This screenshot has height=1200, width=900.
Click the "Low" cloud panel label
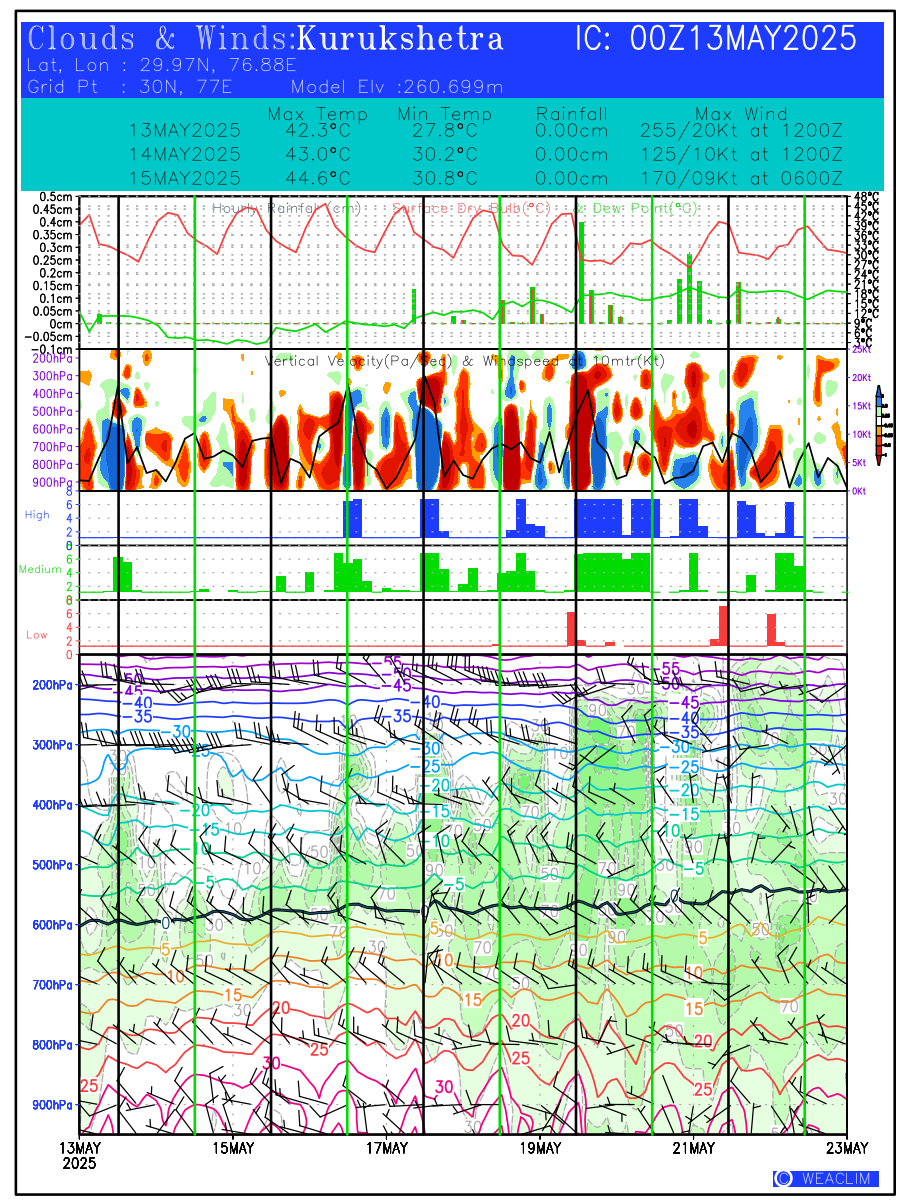pyautogui.click(x=36, y=635)
